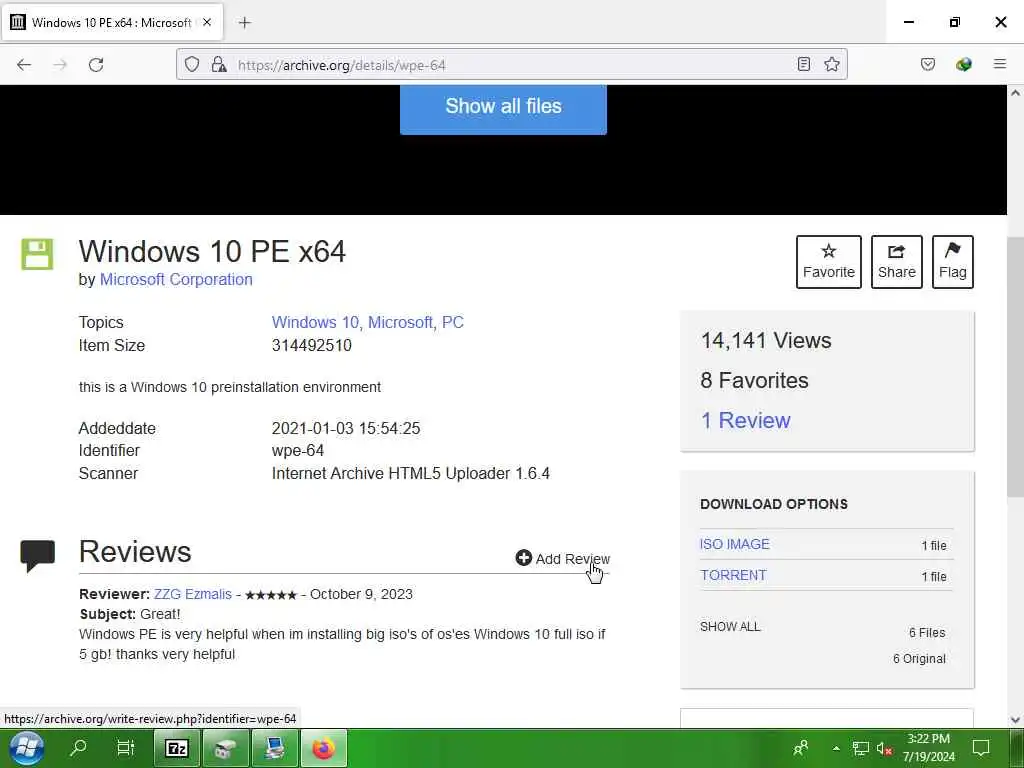The width and height of the screenshot is (1024, 768).
Task: Download the ISO IMAGE option
Action: [x=735, y=544]
